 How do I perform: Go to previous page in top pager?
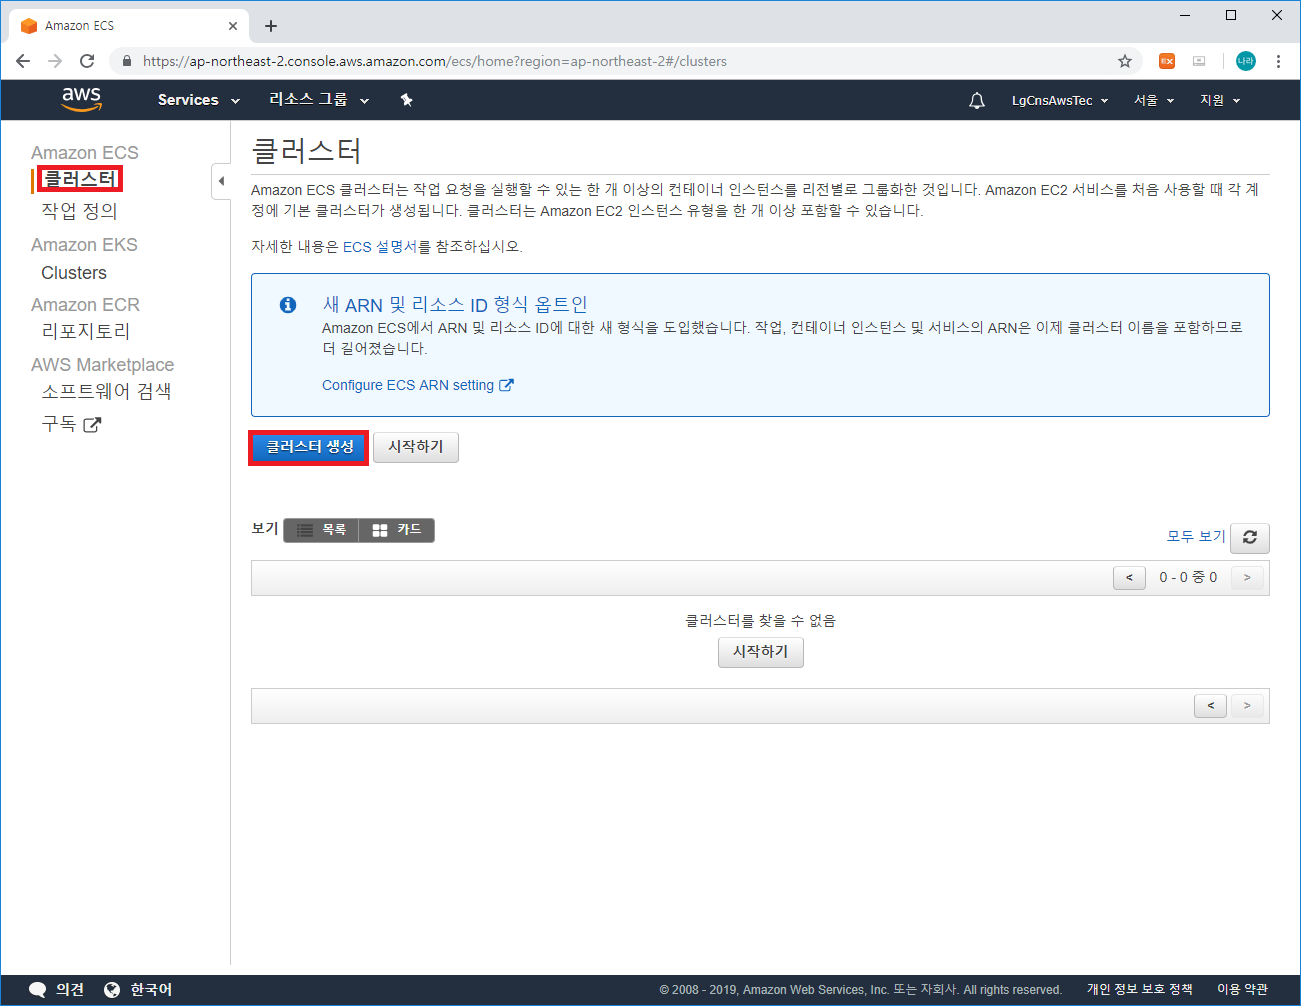[1130, 578]
